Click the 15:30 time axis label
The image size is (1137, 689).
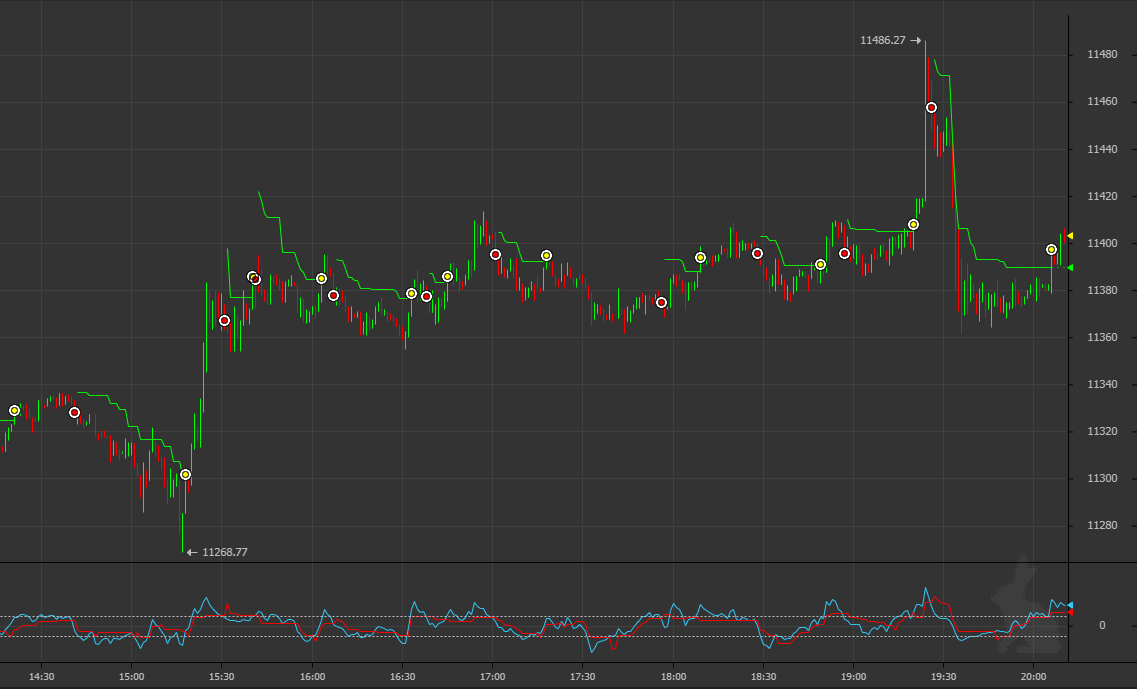(222, 677)
